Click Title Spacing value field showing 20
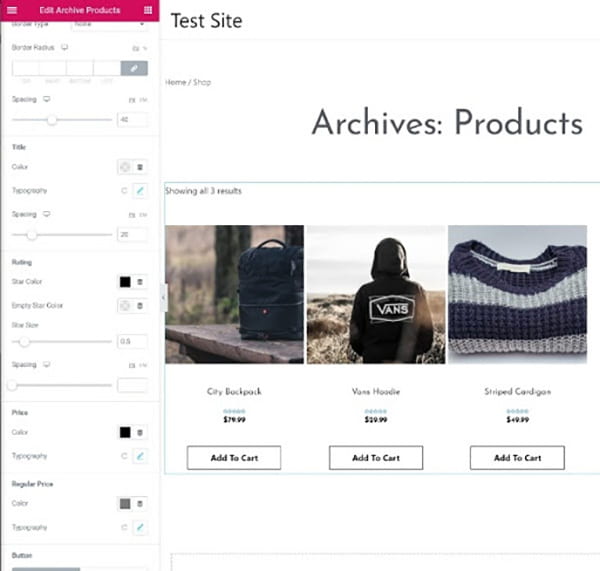 pos(132,234)
